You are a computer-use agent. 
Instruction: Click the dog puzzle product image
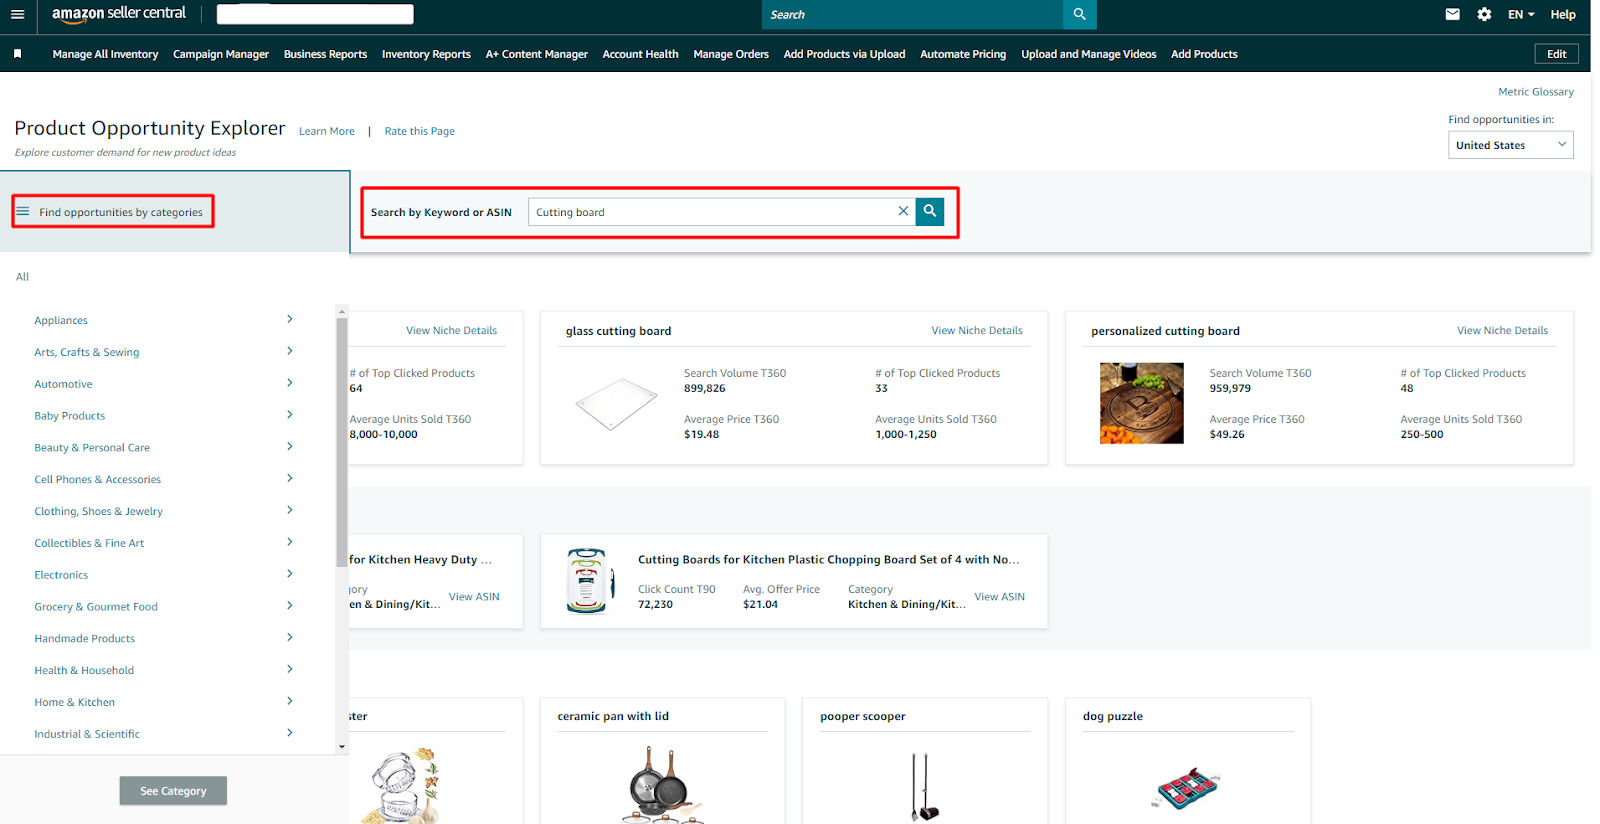1187,787
